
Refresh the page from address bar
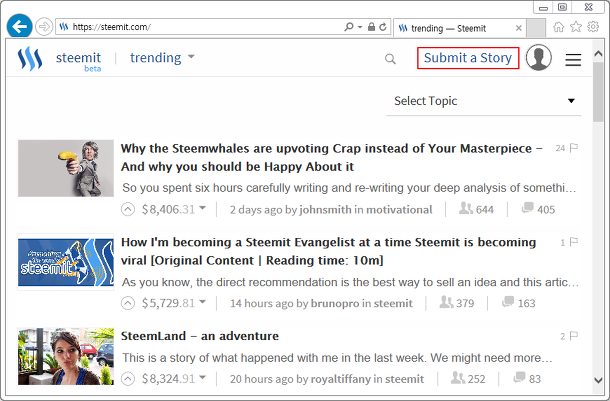(383, 26)
